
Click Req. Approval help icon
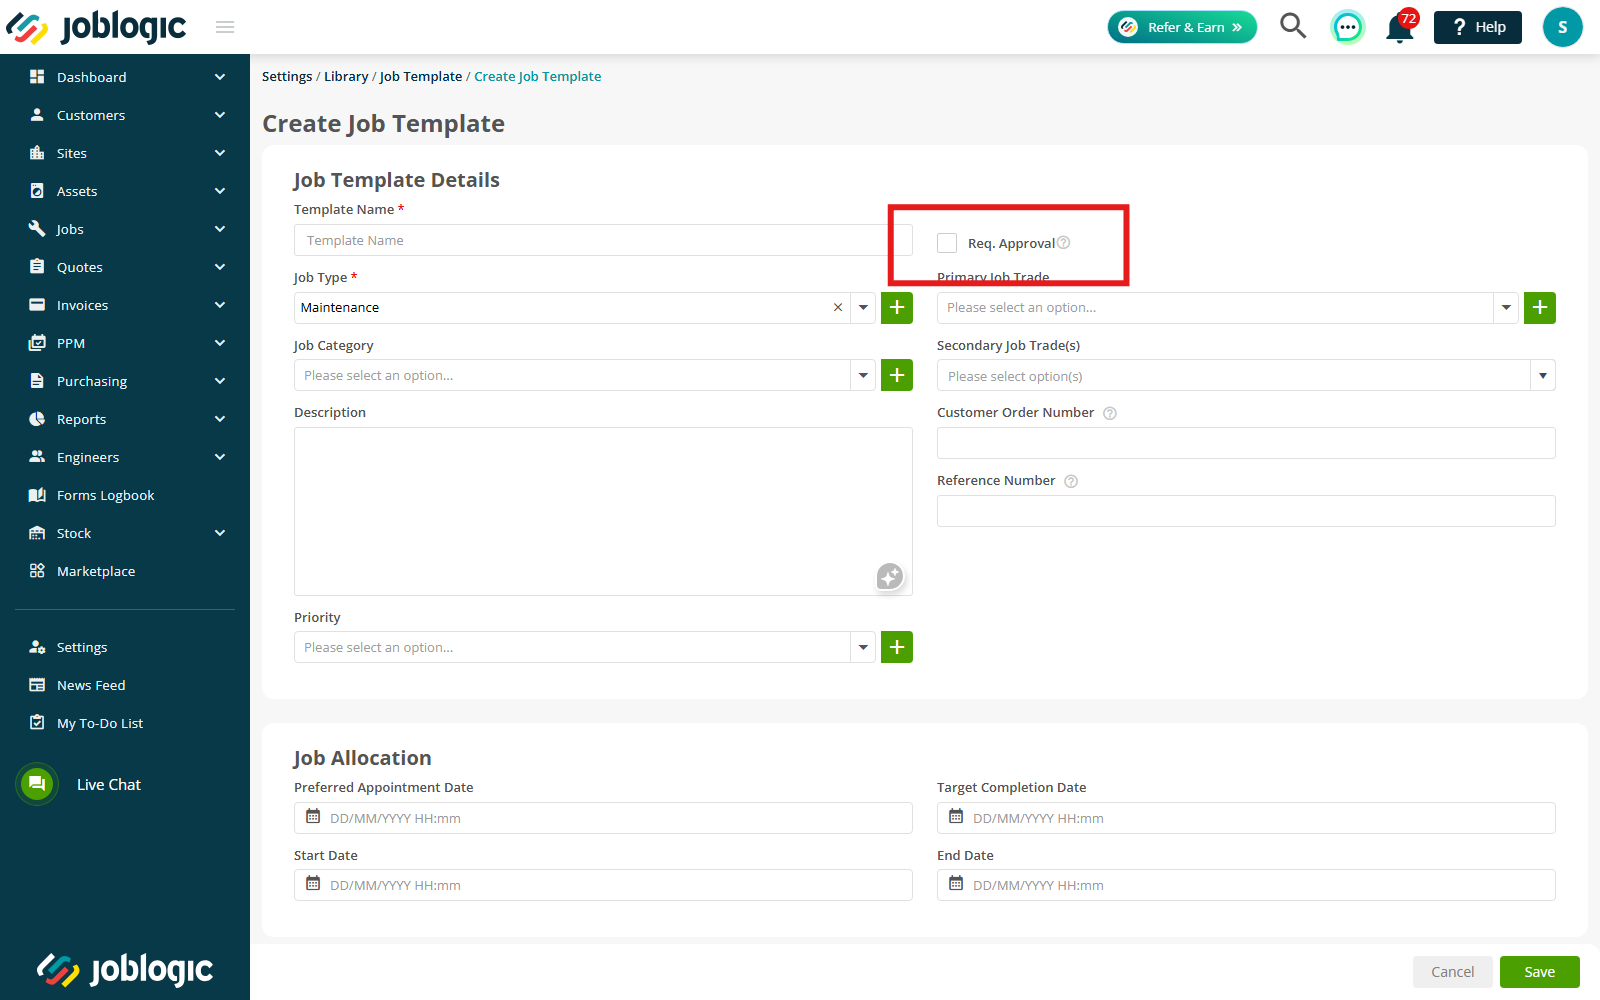[x=1064, y=242]
